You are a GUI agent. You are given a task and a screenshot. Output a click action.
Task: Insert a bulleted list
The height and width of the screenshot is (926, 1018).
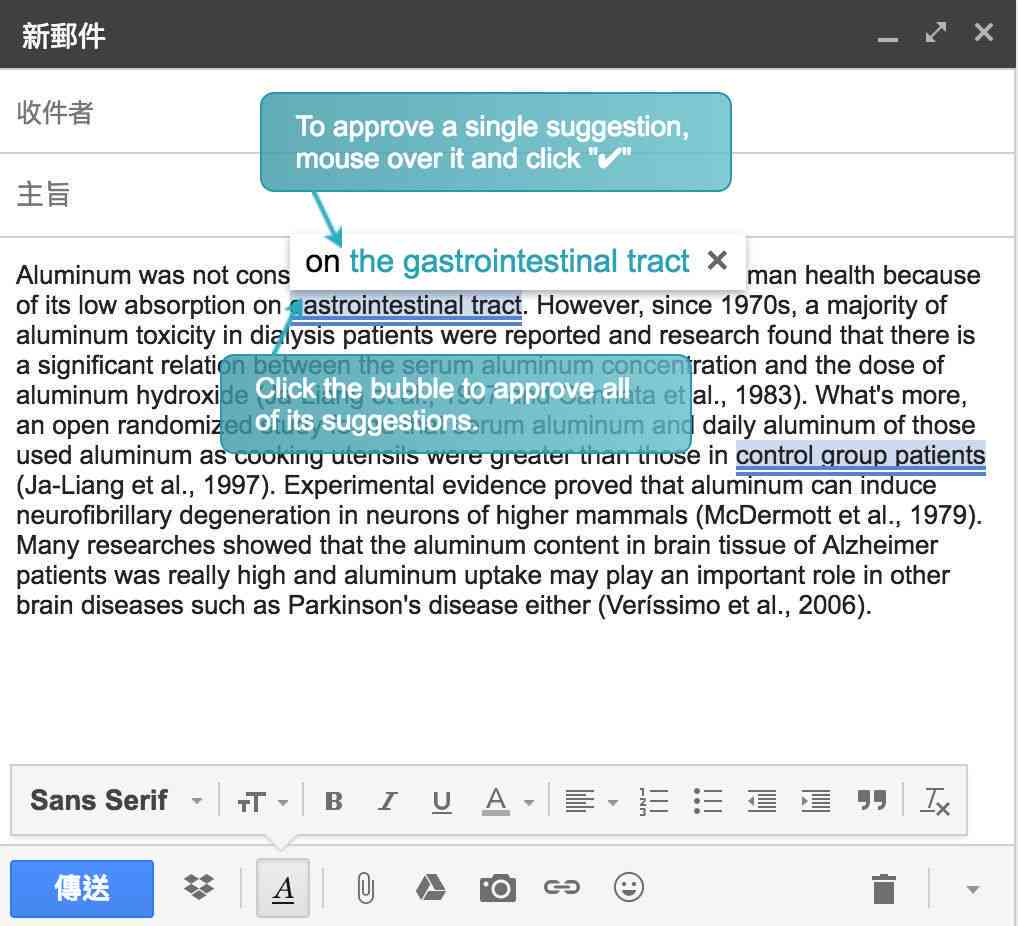click(x=707, y=801)
